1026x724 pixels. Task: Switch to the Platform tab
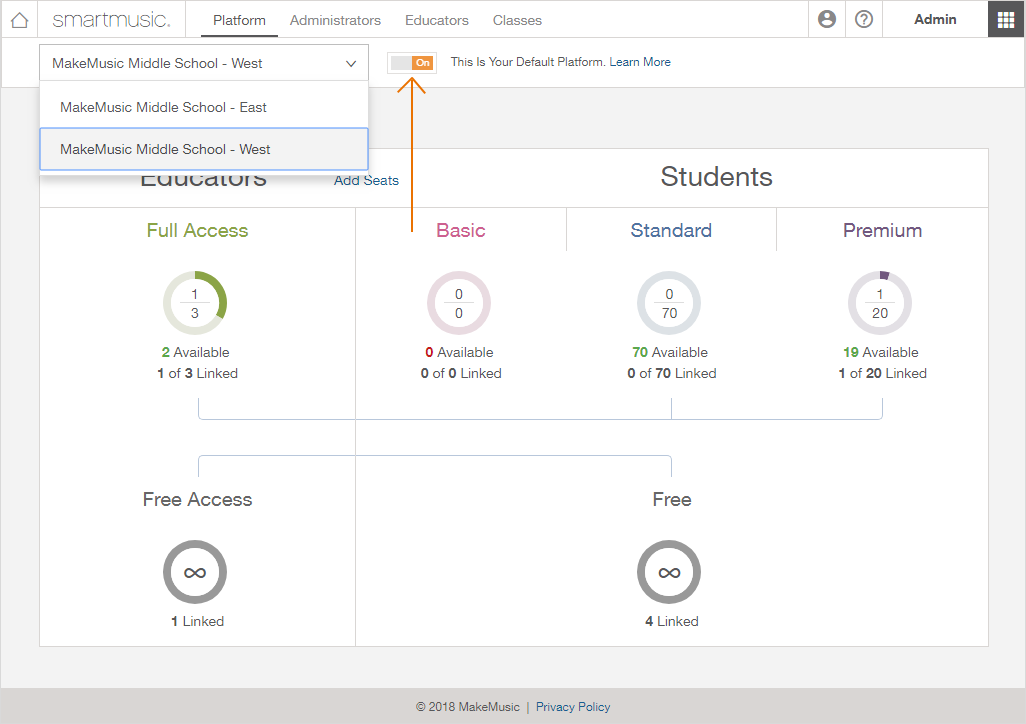click(x=239, y=20)
